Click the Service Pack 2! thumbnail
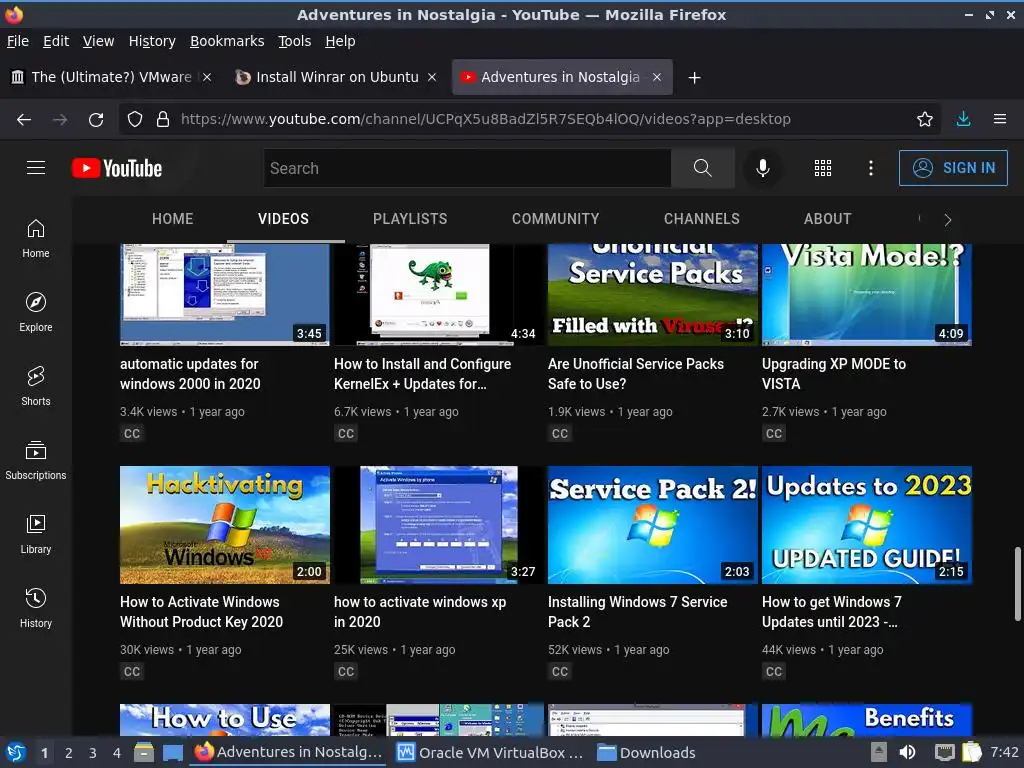The image size is (1024, 768). tap(652, 524)
